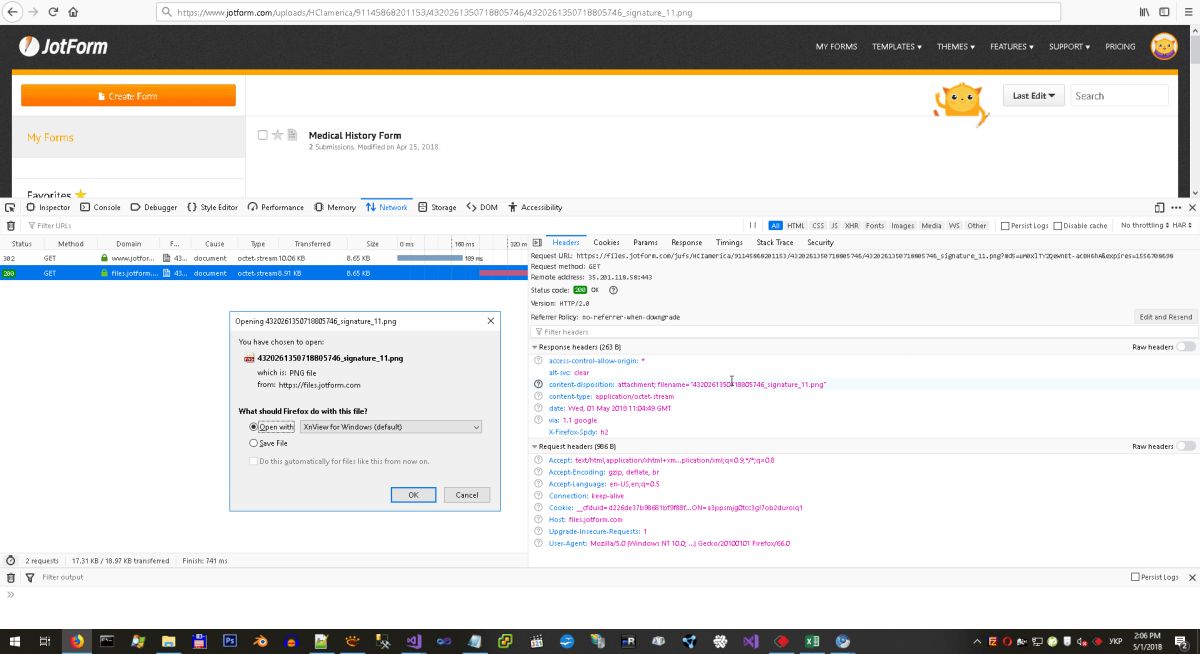
Task: Open the Accessibility panel
Action: tap(535, 207)
